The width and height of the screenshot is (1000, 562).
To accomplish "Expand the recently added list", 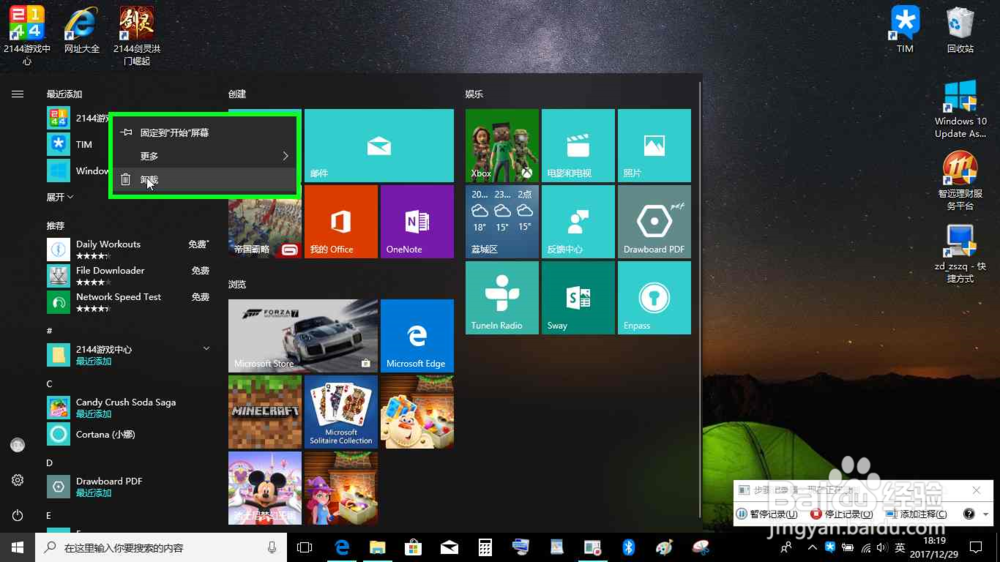I will 60,197.
